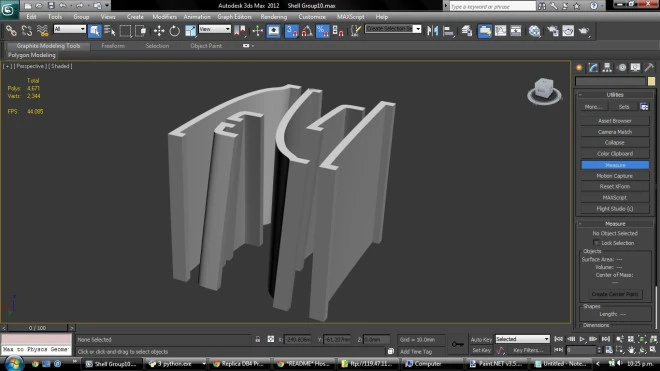Screen dimensions: 660x371
Task: Select the Select and Link tool
Action: pos(11,31)
